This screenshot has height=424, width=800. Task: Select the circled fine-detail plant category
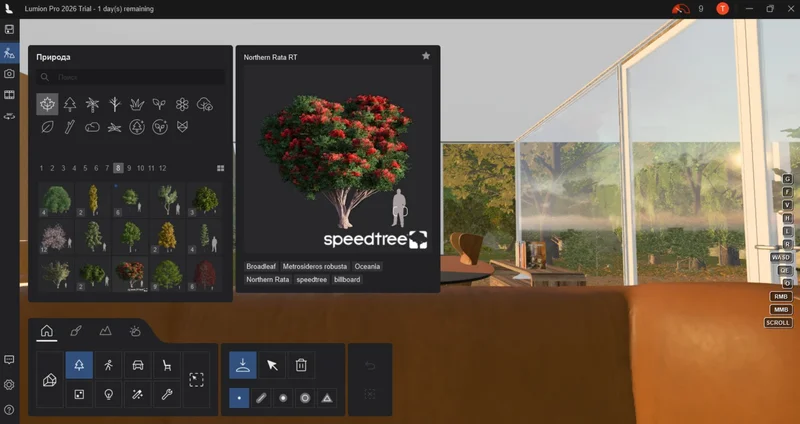160,127
